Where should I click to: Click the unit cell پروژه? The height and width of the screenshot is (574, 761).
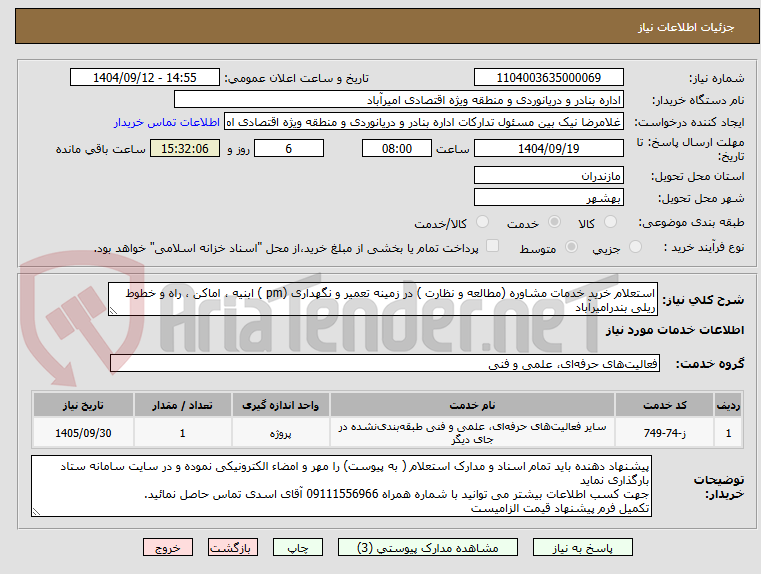coord(281,433)
